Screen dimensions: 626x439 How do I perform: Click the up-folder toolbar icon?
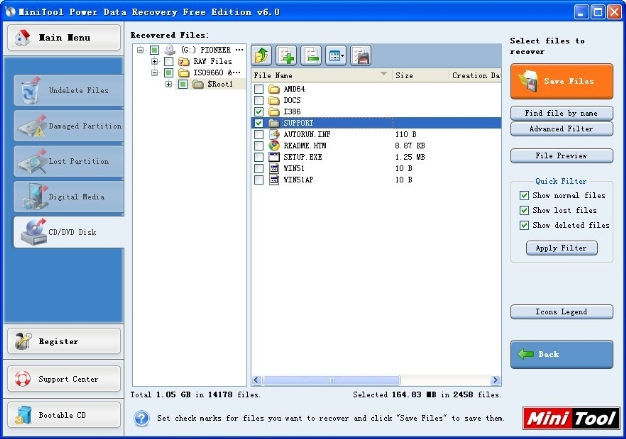(261, 55)
